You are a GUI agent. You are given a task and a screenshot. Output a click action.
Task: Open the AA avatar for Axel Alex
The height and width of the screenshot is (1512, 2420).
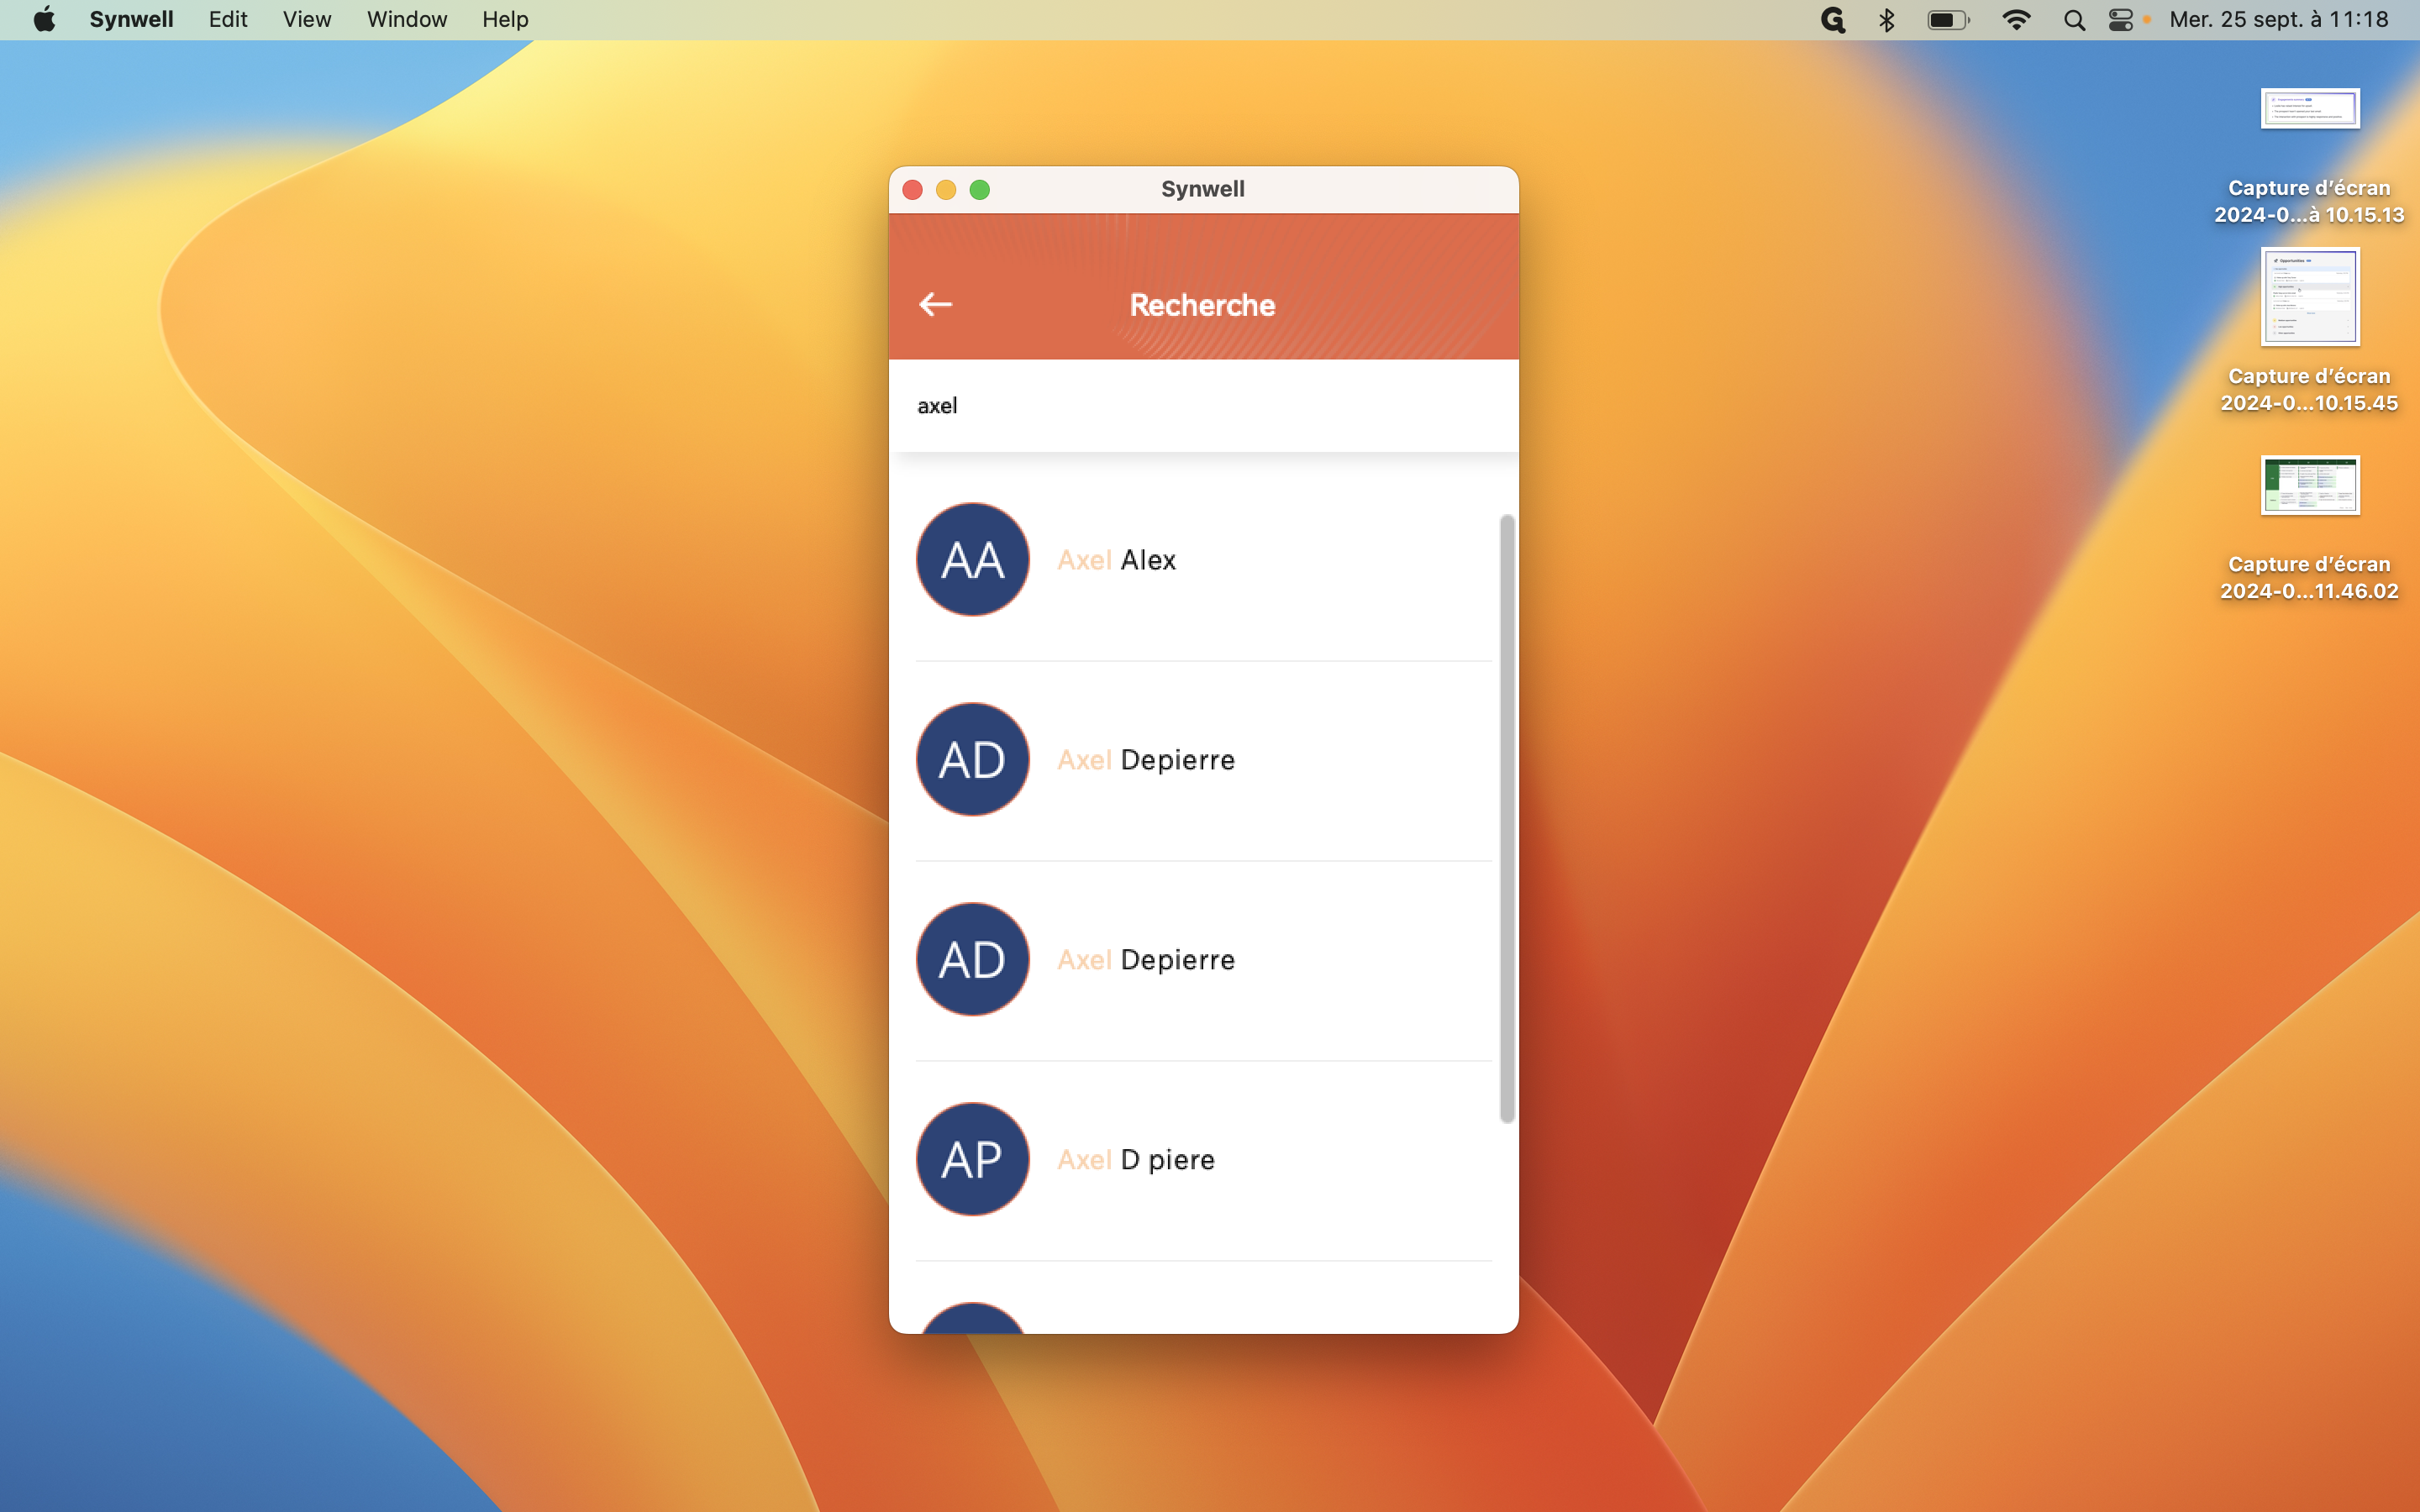coord(972,559)
